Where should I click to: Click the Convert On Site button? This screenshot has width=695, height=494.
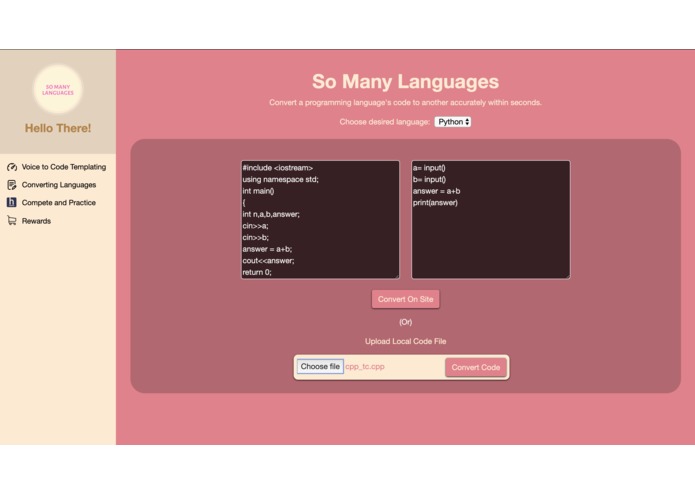point(406,299)
